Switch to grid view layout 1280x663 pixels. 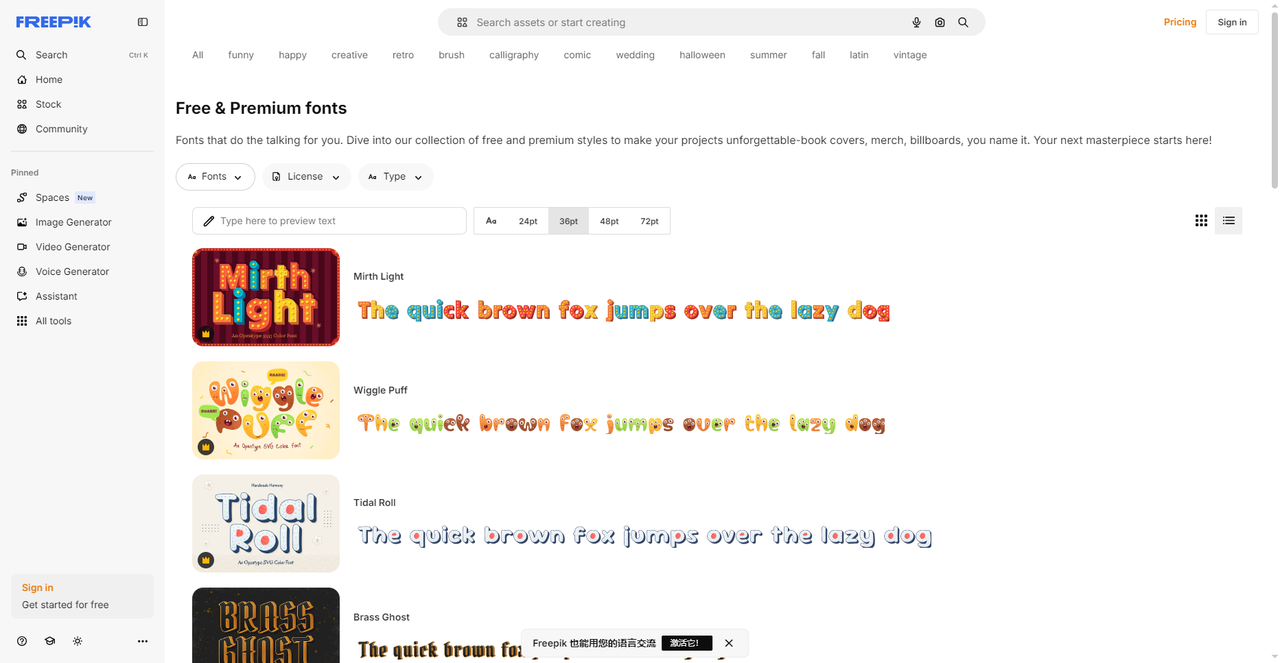pos(1201,221)
